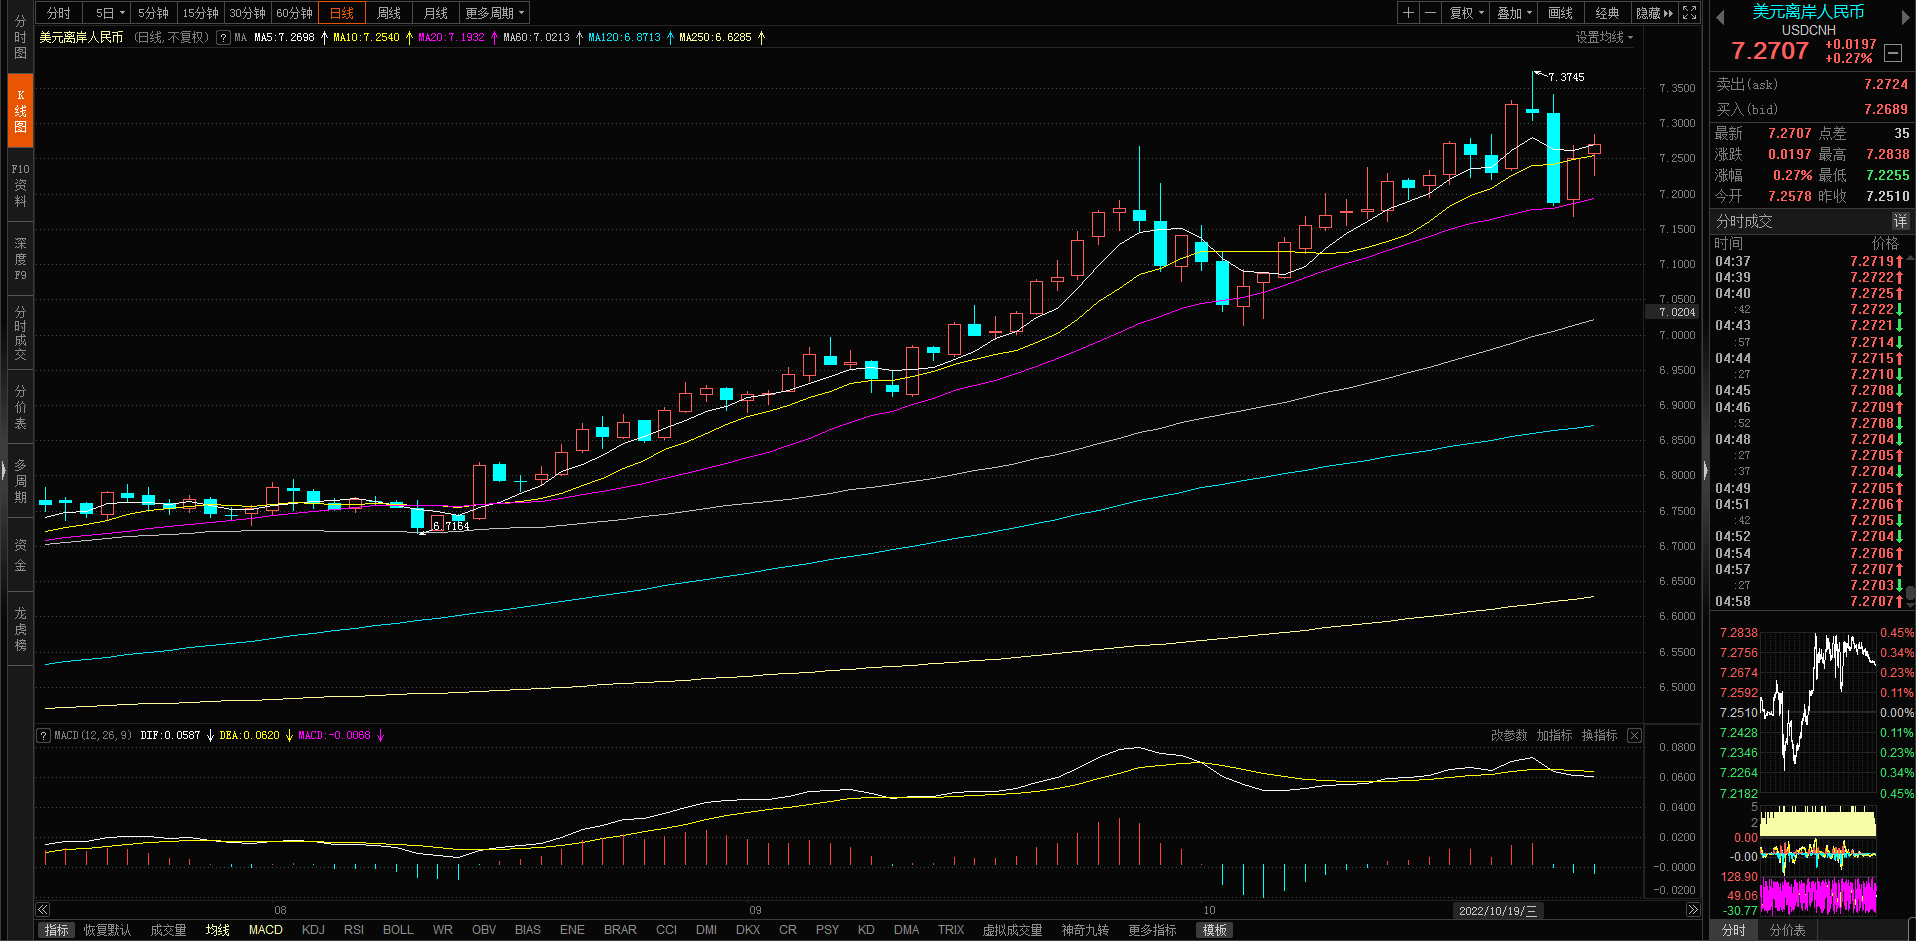Select the 日线 daily period tab
Viewport: 1916px width, 941px height.
pyautogui.click(x=341, y=13)
